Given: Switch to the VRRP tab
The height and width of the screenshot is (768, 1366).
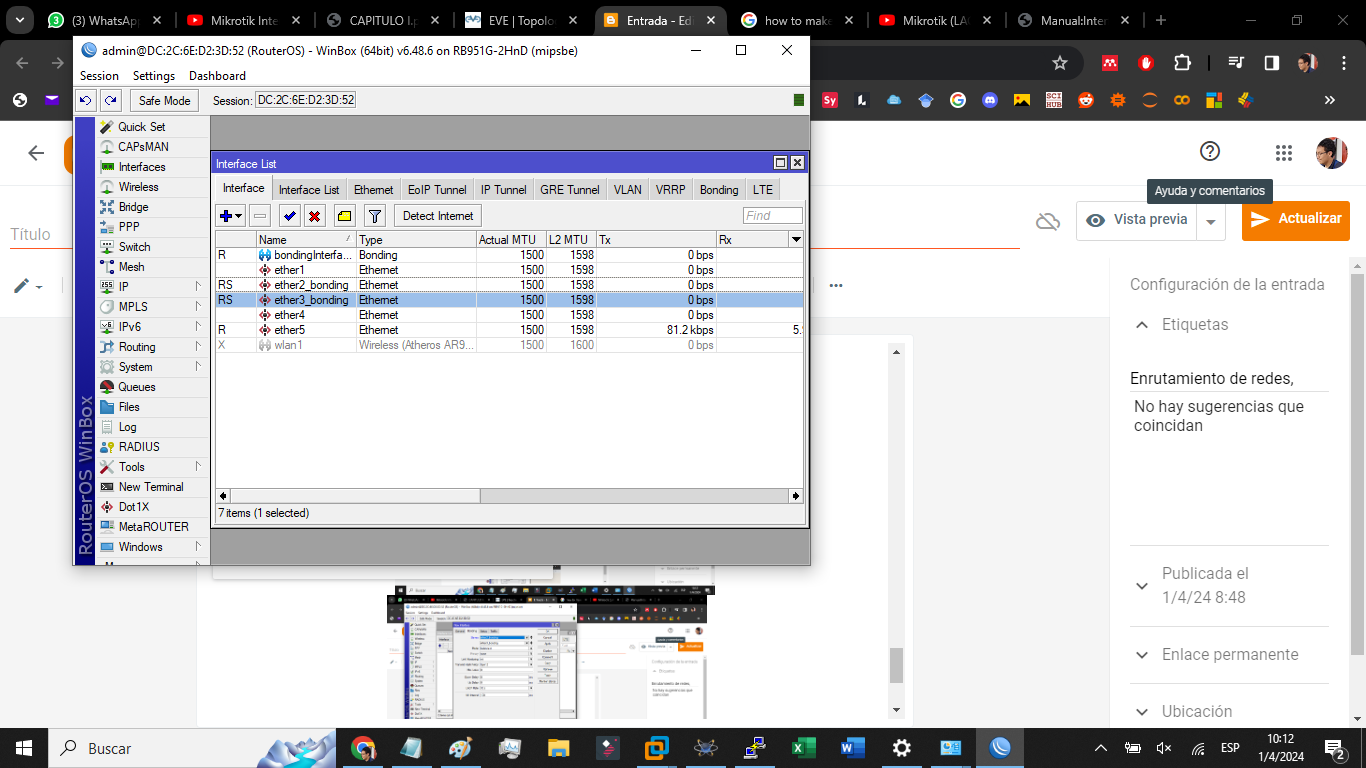Looking at the screenshot, I should (x=670, y=189).
